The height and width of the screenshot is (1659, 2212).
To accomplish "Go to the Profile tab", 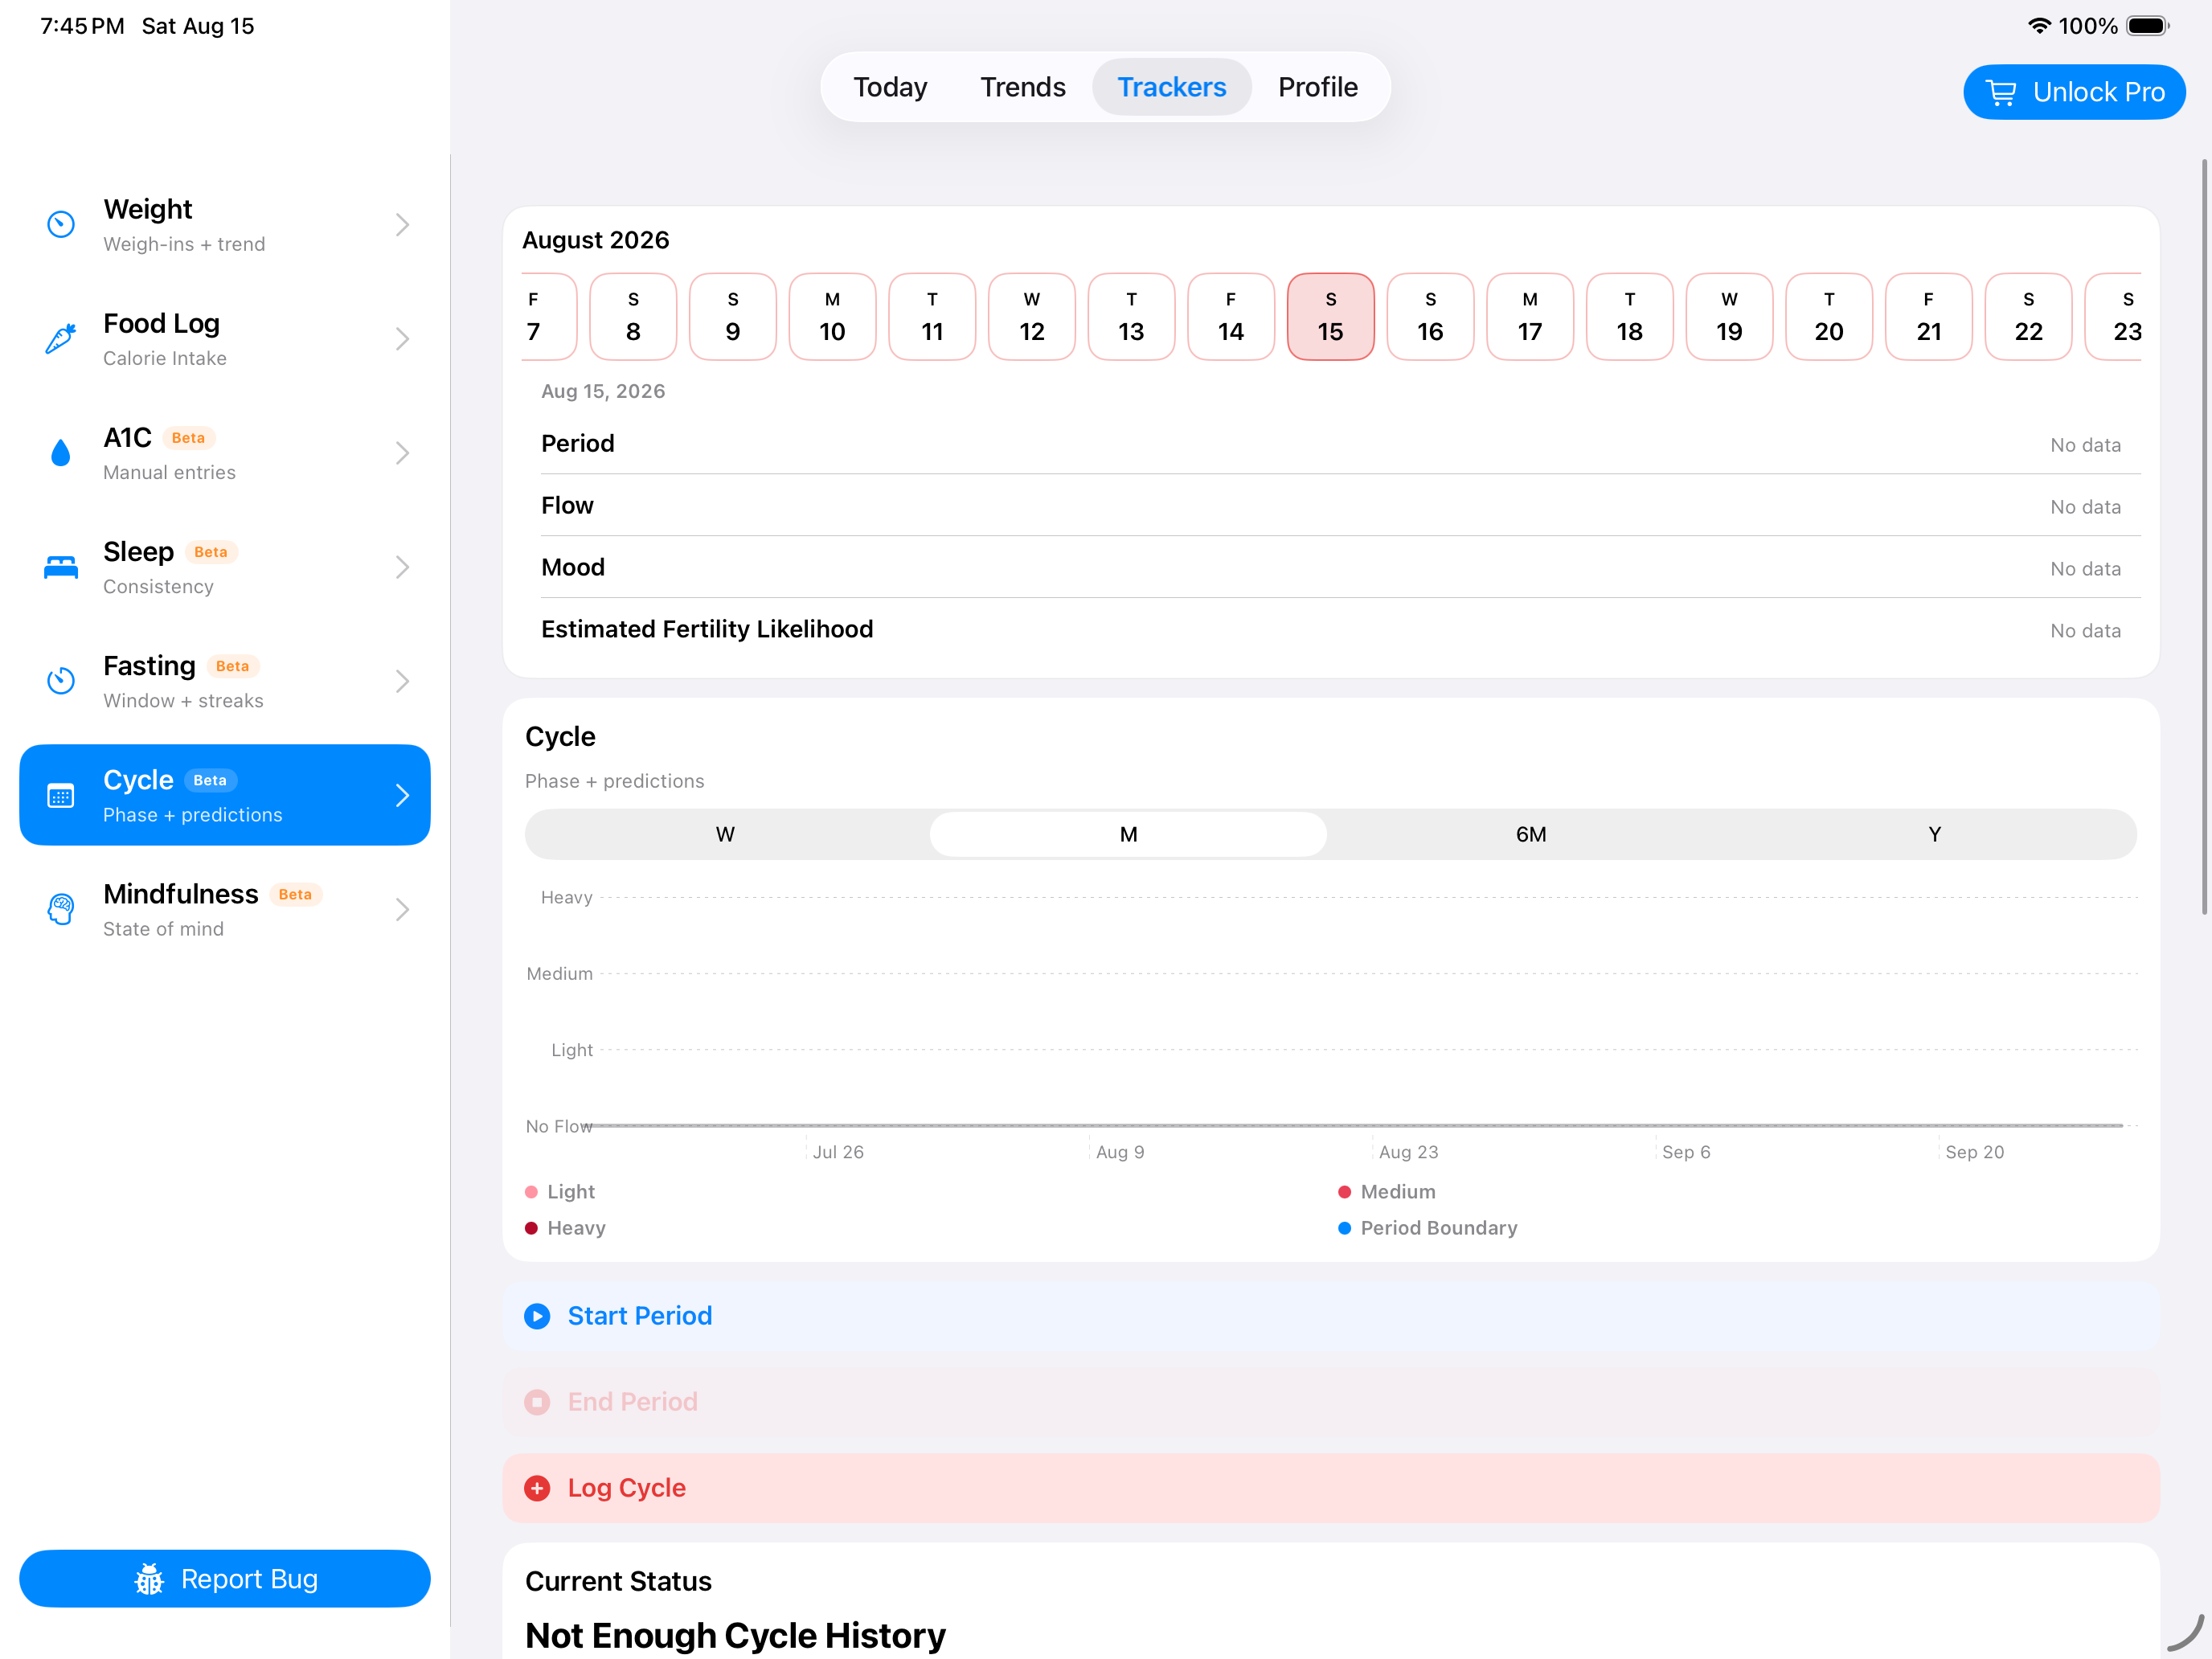I will point(1317,87).
